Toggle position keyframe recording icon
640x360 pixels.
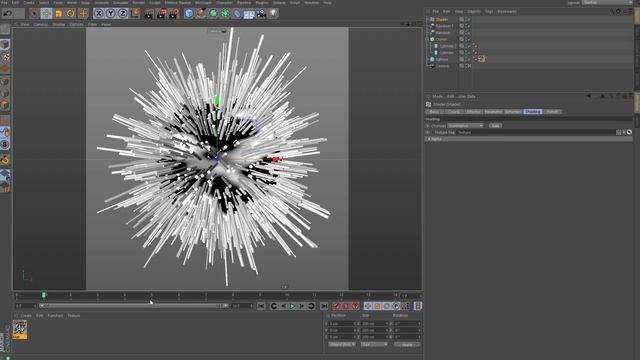368,306
